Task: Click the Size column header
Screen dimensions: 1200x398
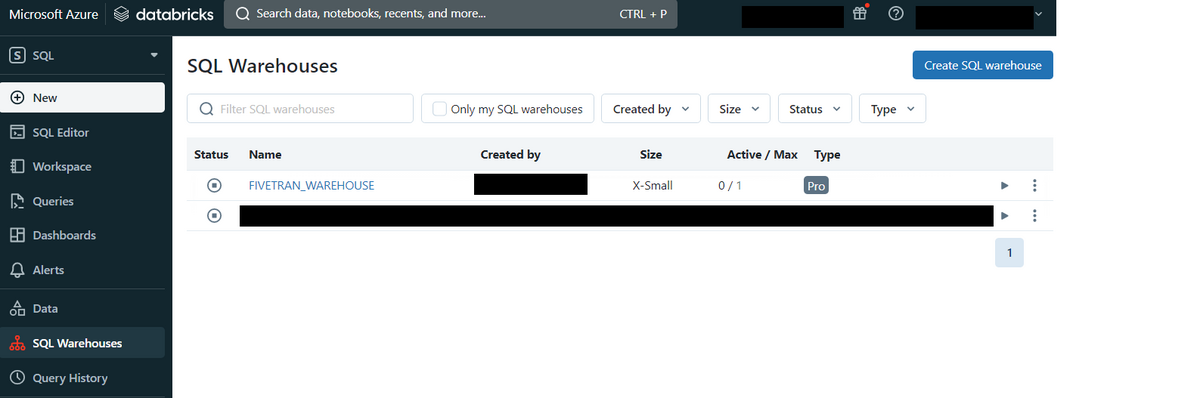Action: pyautogui.click(x=651, y=155)
